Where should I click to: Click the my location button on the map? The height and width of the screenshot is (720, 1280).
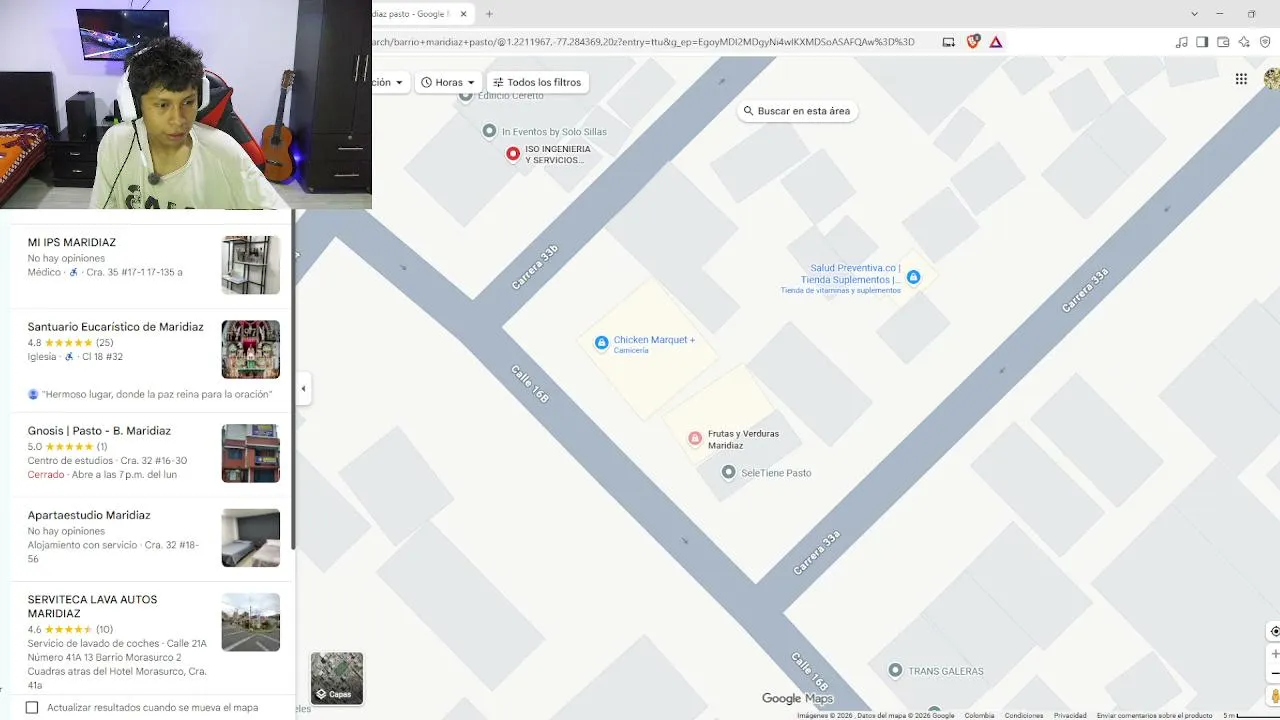tap(1274, 631)
